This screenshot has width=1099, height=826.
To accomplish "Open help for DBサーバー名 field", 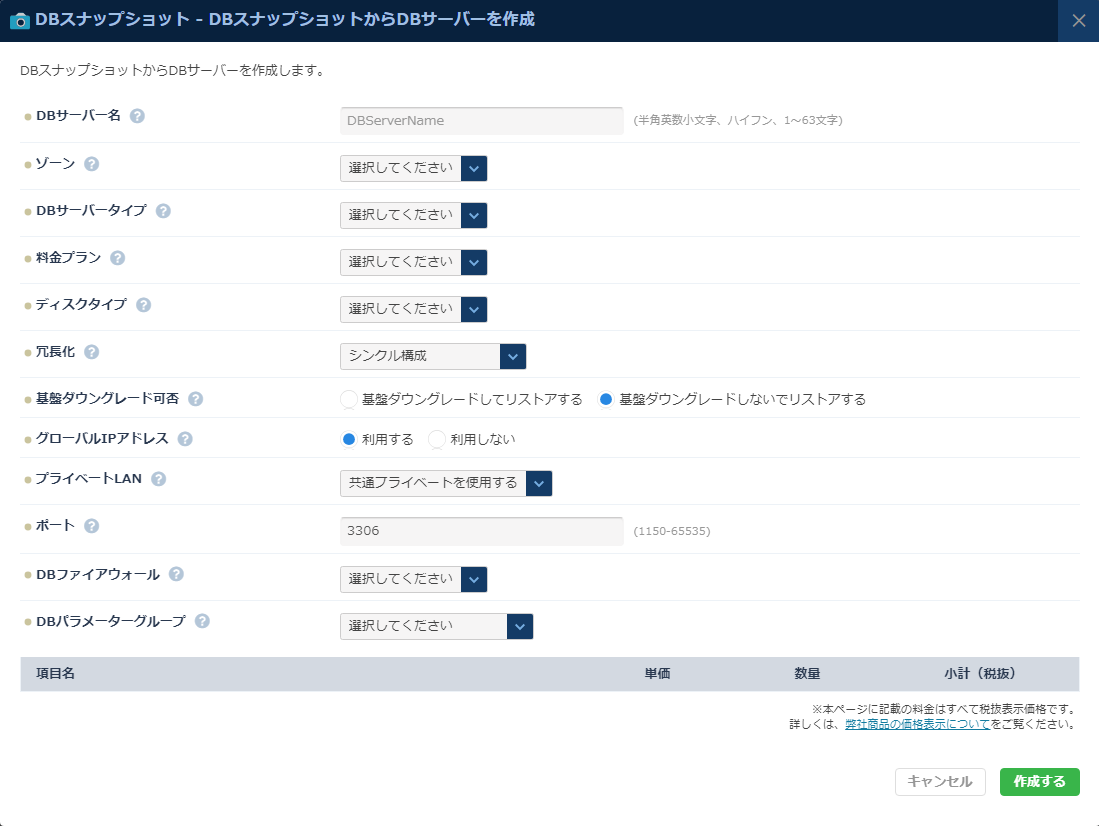I will [138, 115].
